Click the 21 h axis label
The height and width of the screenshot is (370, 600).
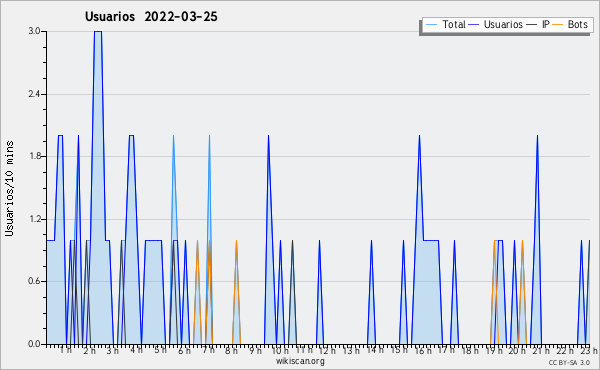point(541,350)
